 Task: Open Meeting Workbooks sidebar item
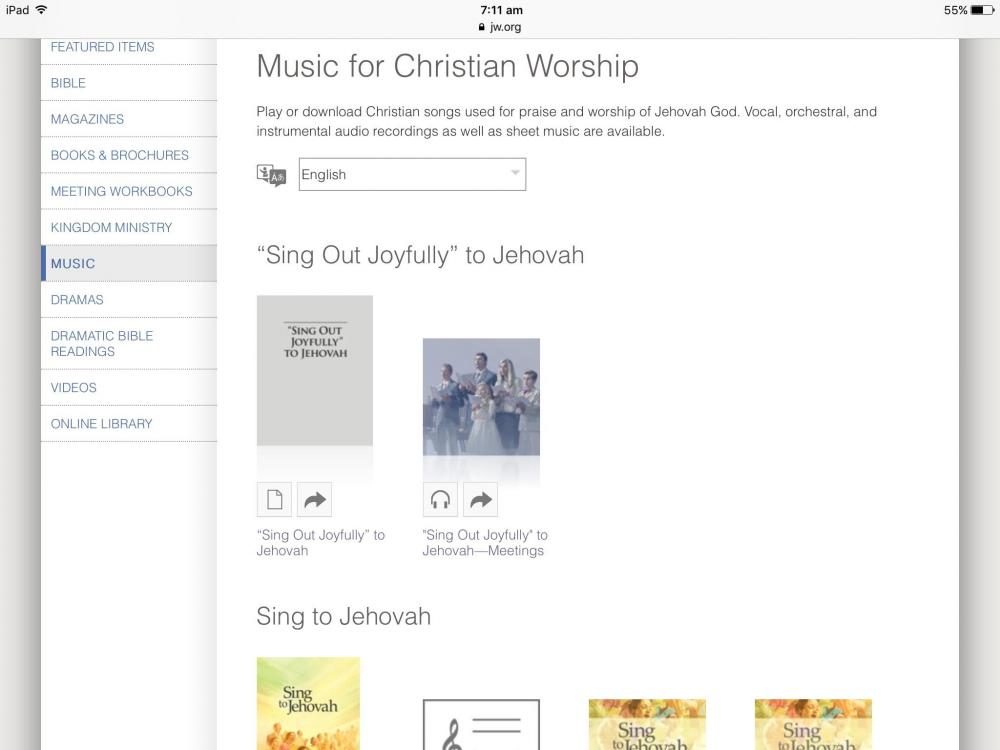[x=121, y=191]
